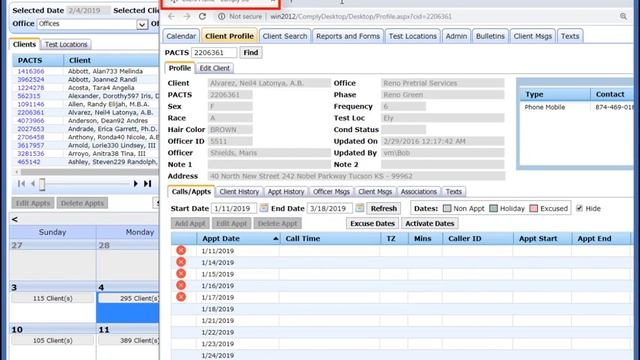The width and height of the screenshot is (640, 360).
Task: Open the Calendar tab
Action: pos(181,36)
